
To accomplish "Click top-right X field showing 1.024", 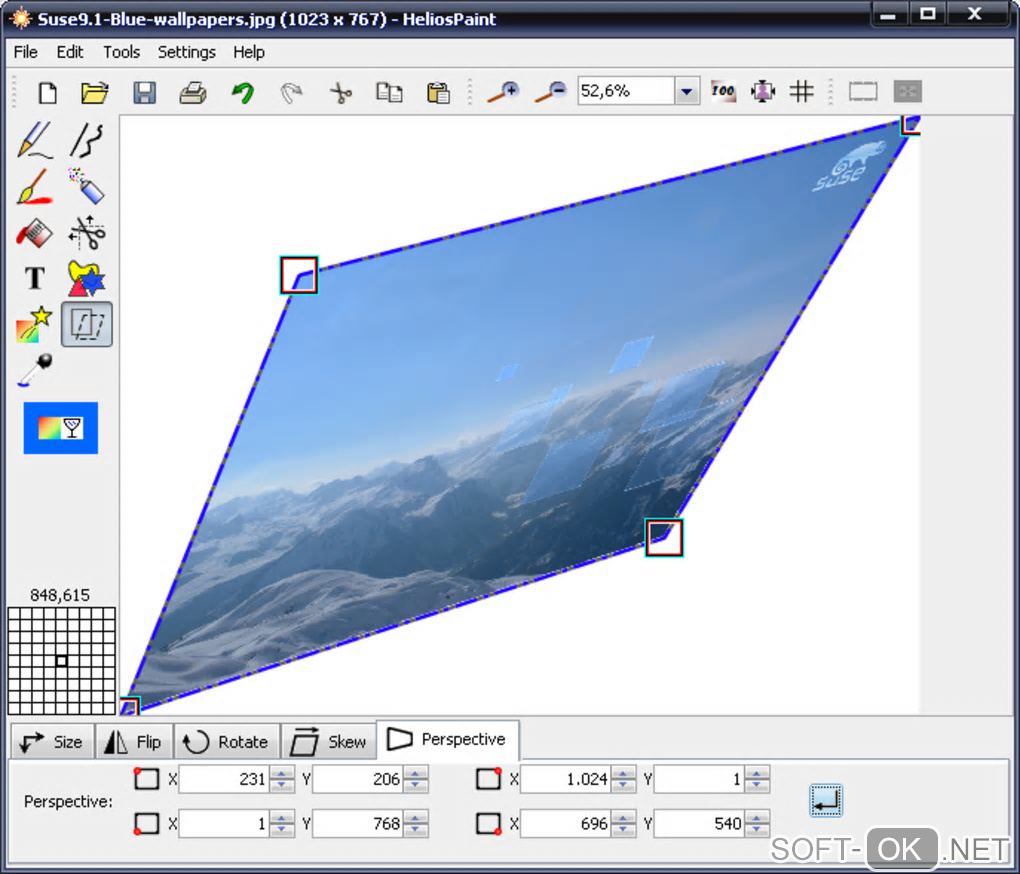I will (565, 779).
